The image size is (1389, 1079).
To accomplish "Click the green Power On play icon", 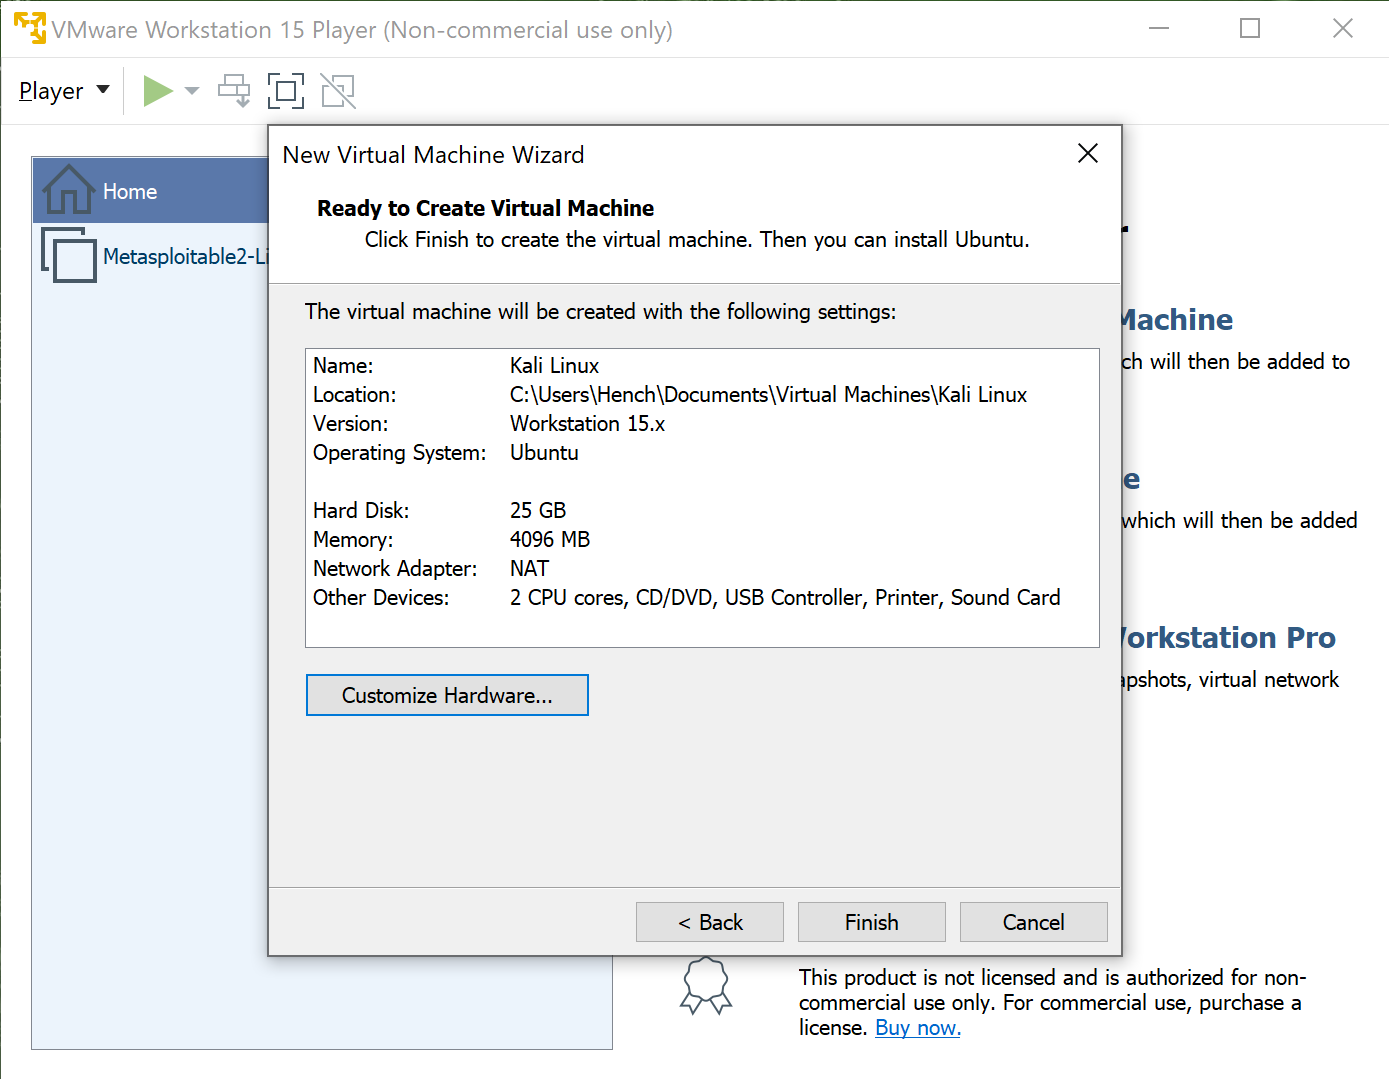I will click(x=157, y=91).
